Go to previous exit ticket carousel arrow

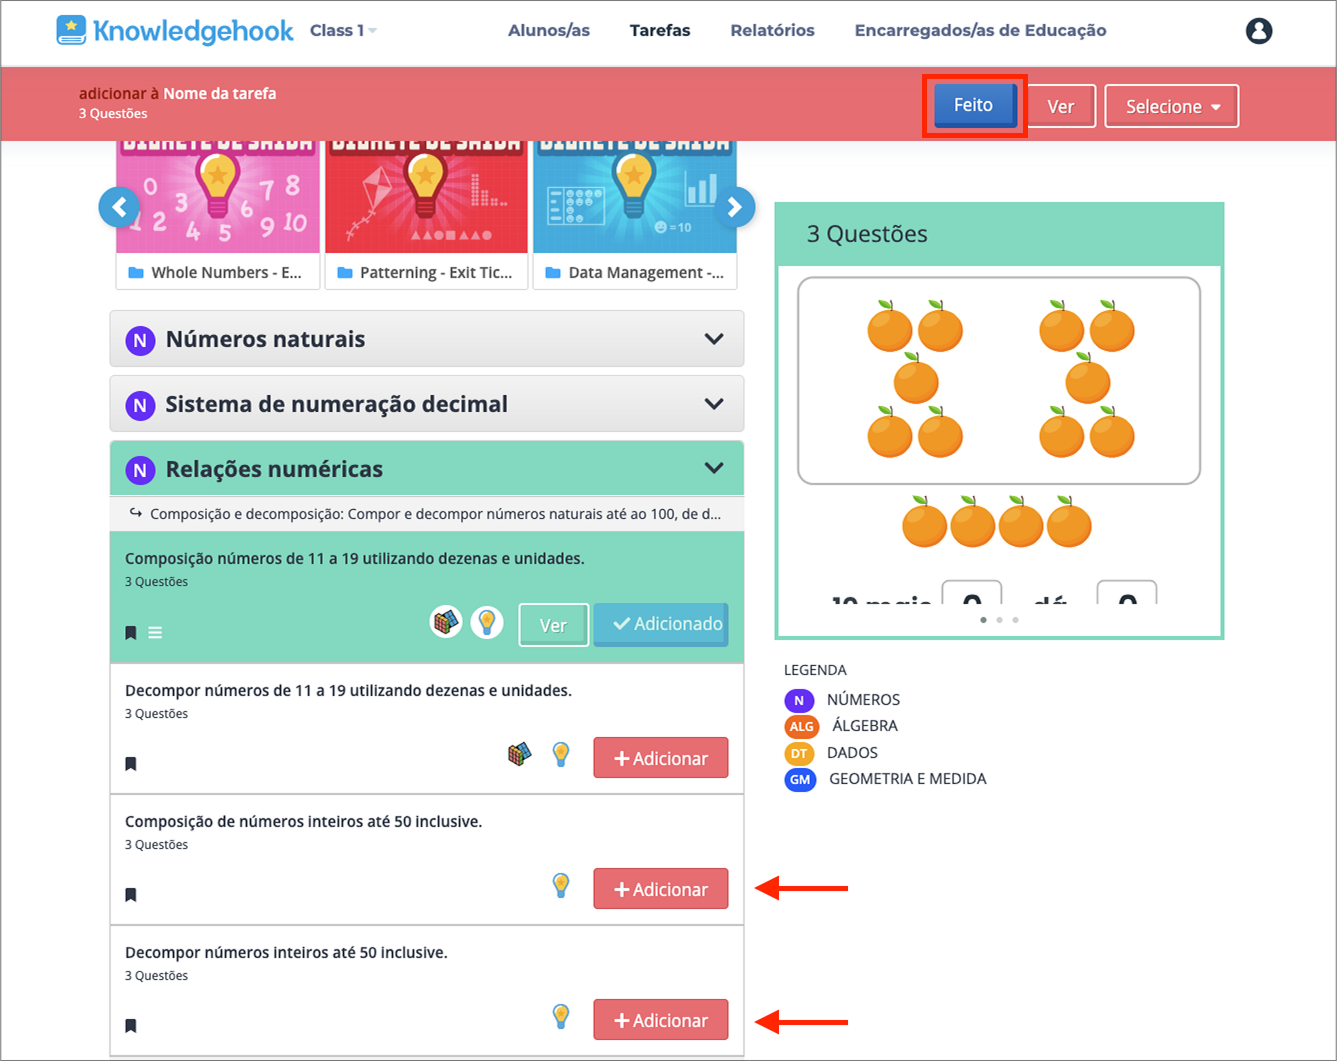click(x=119, y=207)
